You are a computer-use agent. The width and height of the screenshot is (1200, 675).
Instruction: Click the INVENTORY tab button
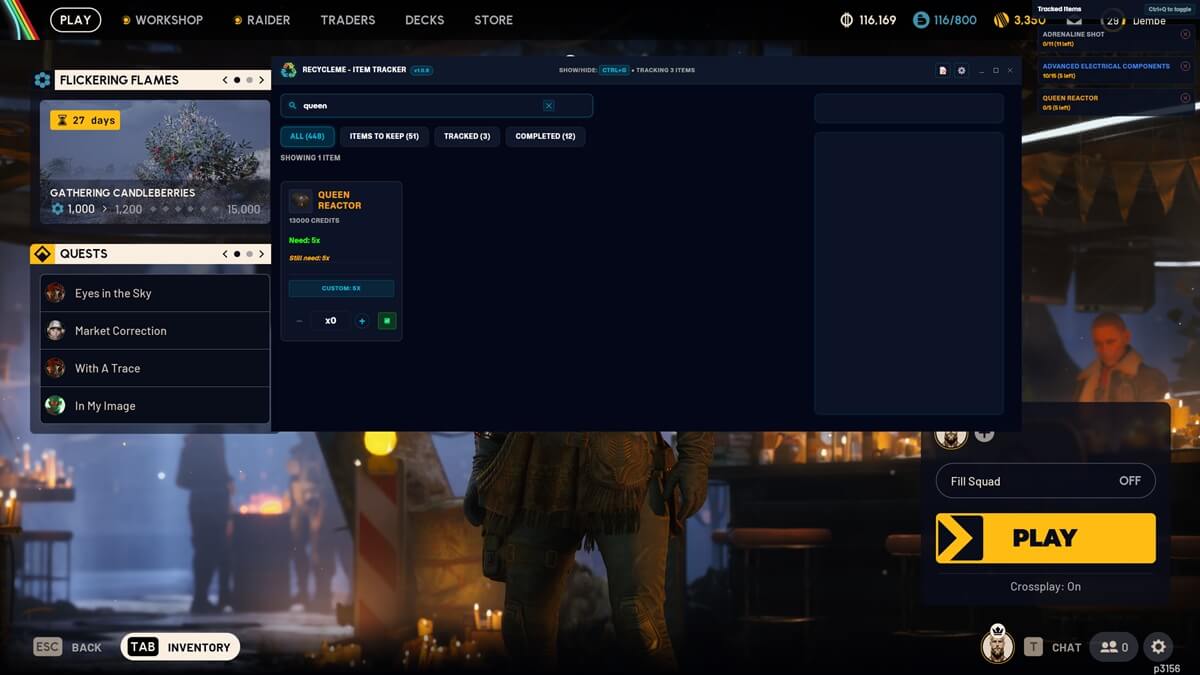pyautogui.click(x=180, y=647)
